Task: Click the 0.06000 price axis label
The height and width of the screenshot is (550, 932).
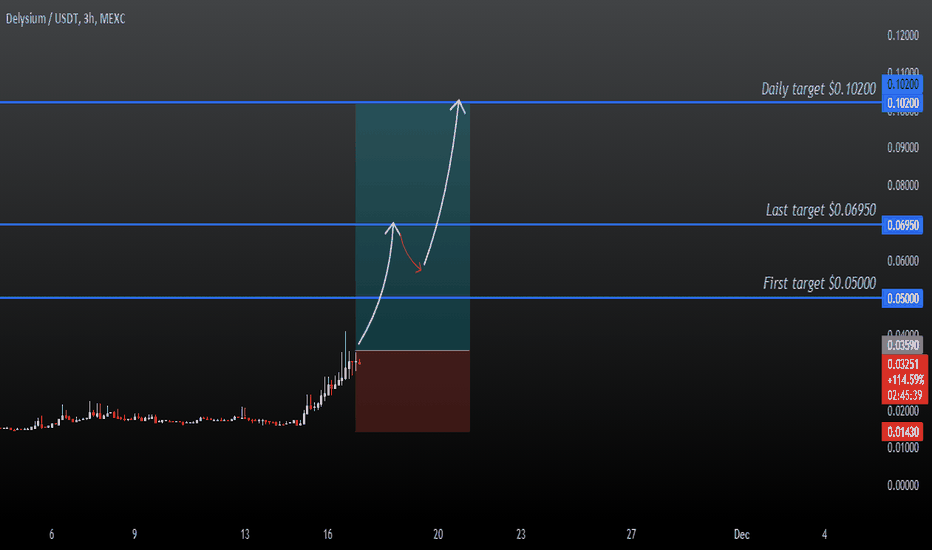Action: (x=903, y=261)
